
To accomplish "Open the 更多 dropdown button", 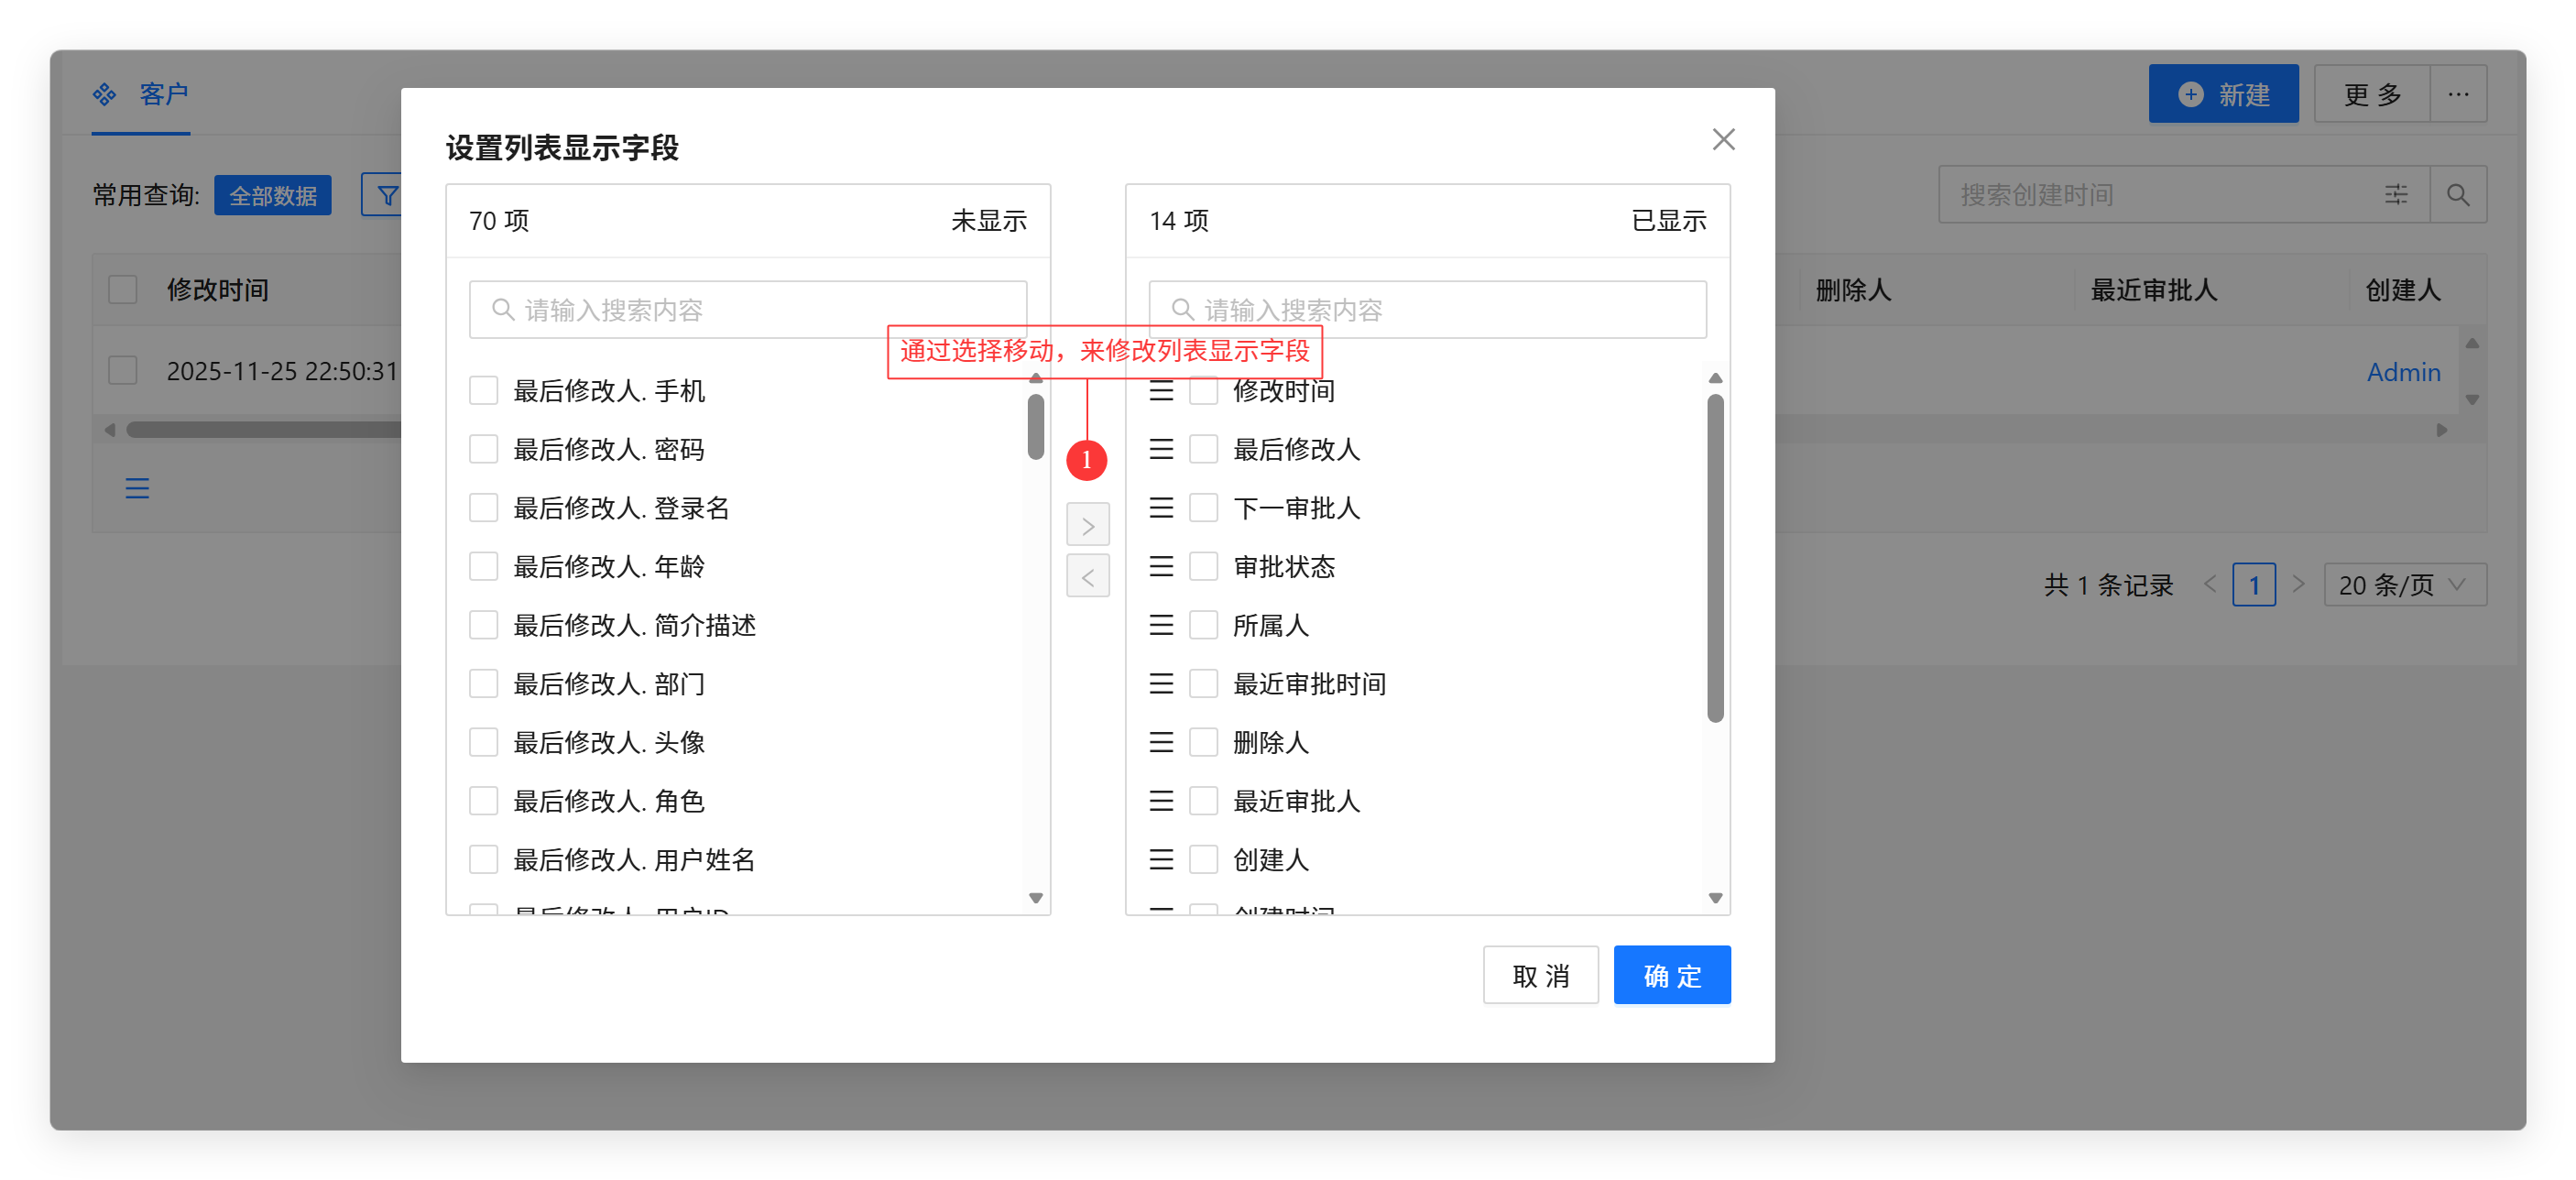I will (x=2371, y=95).
